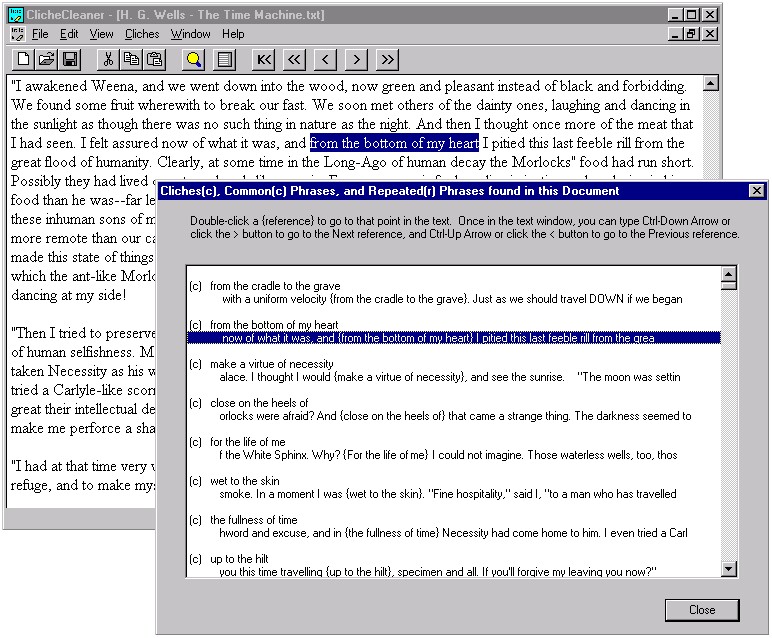Copy selection using the copy icon
The image size is (772, 638).
tap(131, 60)
